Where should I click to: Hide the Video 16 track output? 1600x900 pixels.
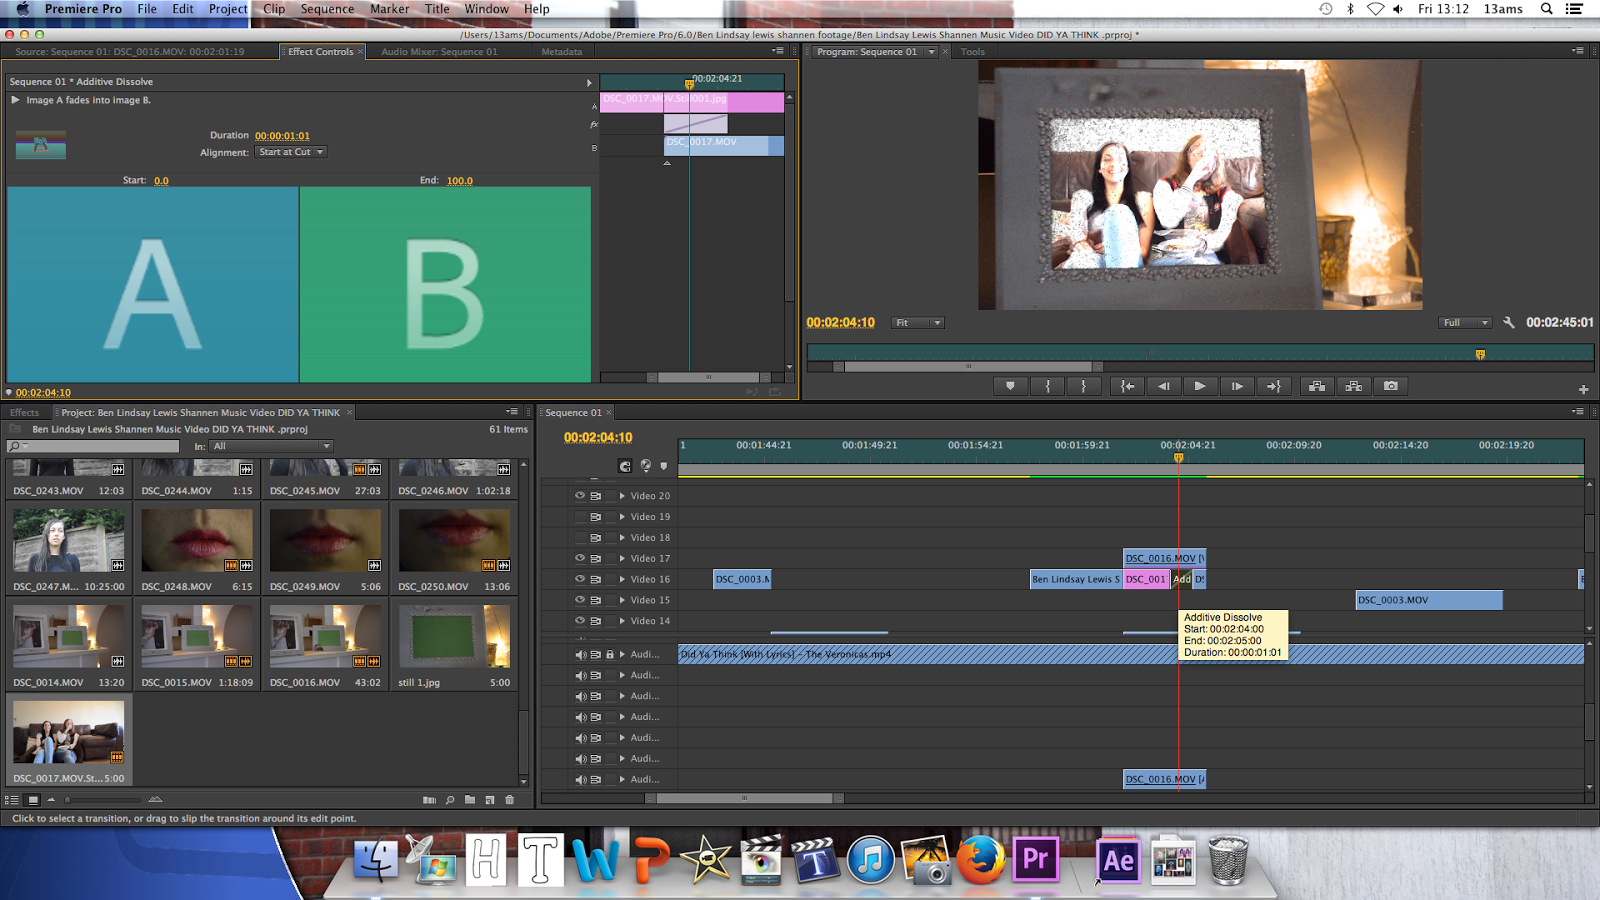click(x=580, y=579)
